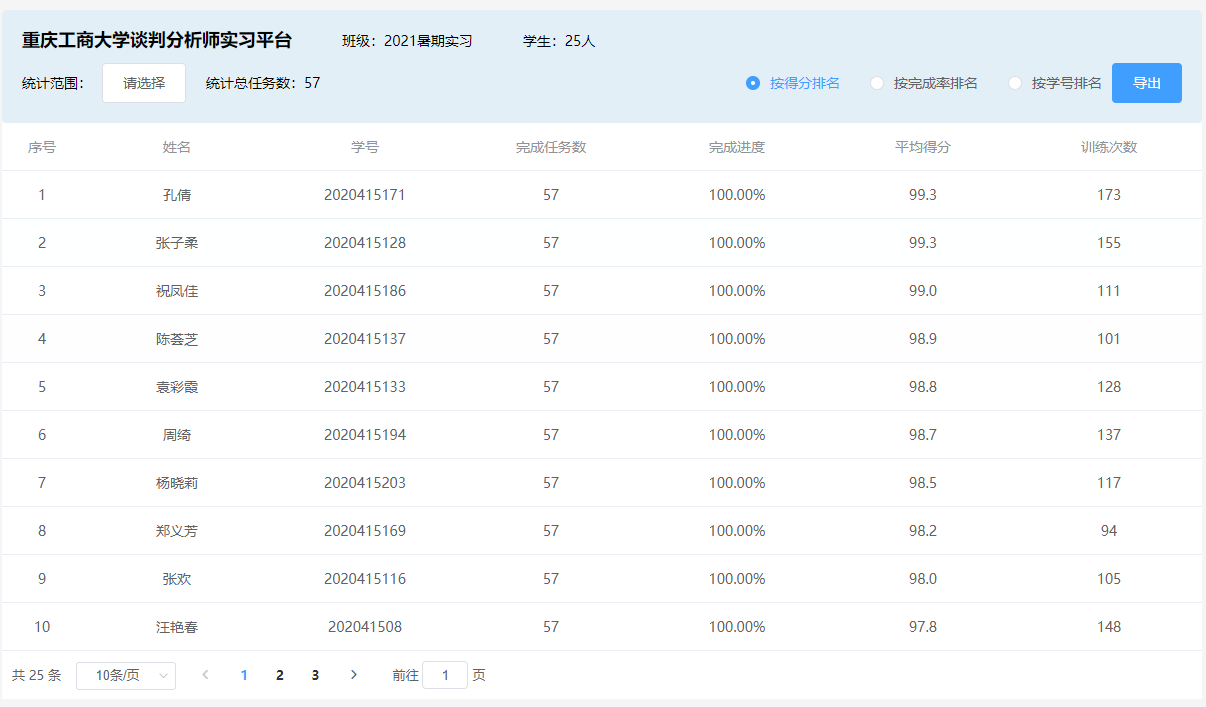Click page 1 in the pagination

coord(244,675)
